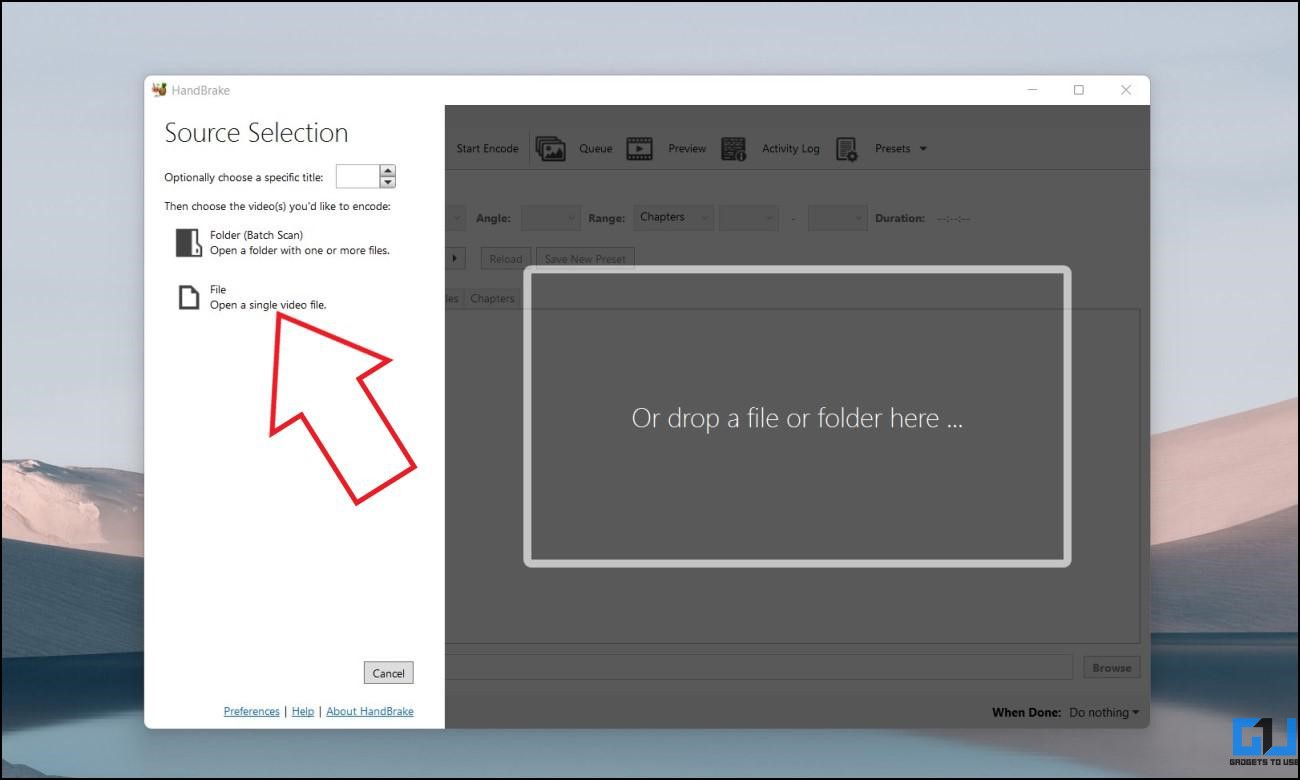Switch to the Chapters tab
1300x780 pixels.
492,299
